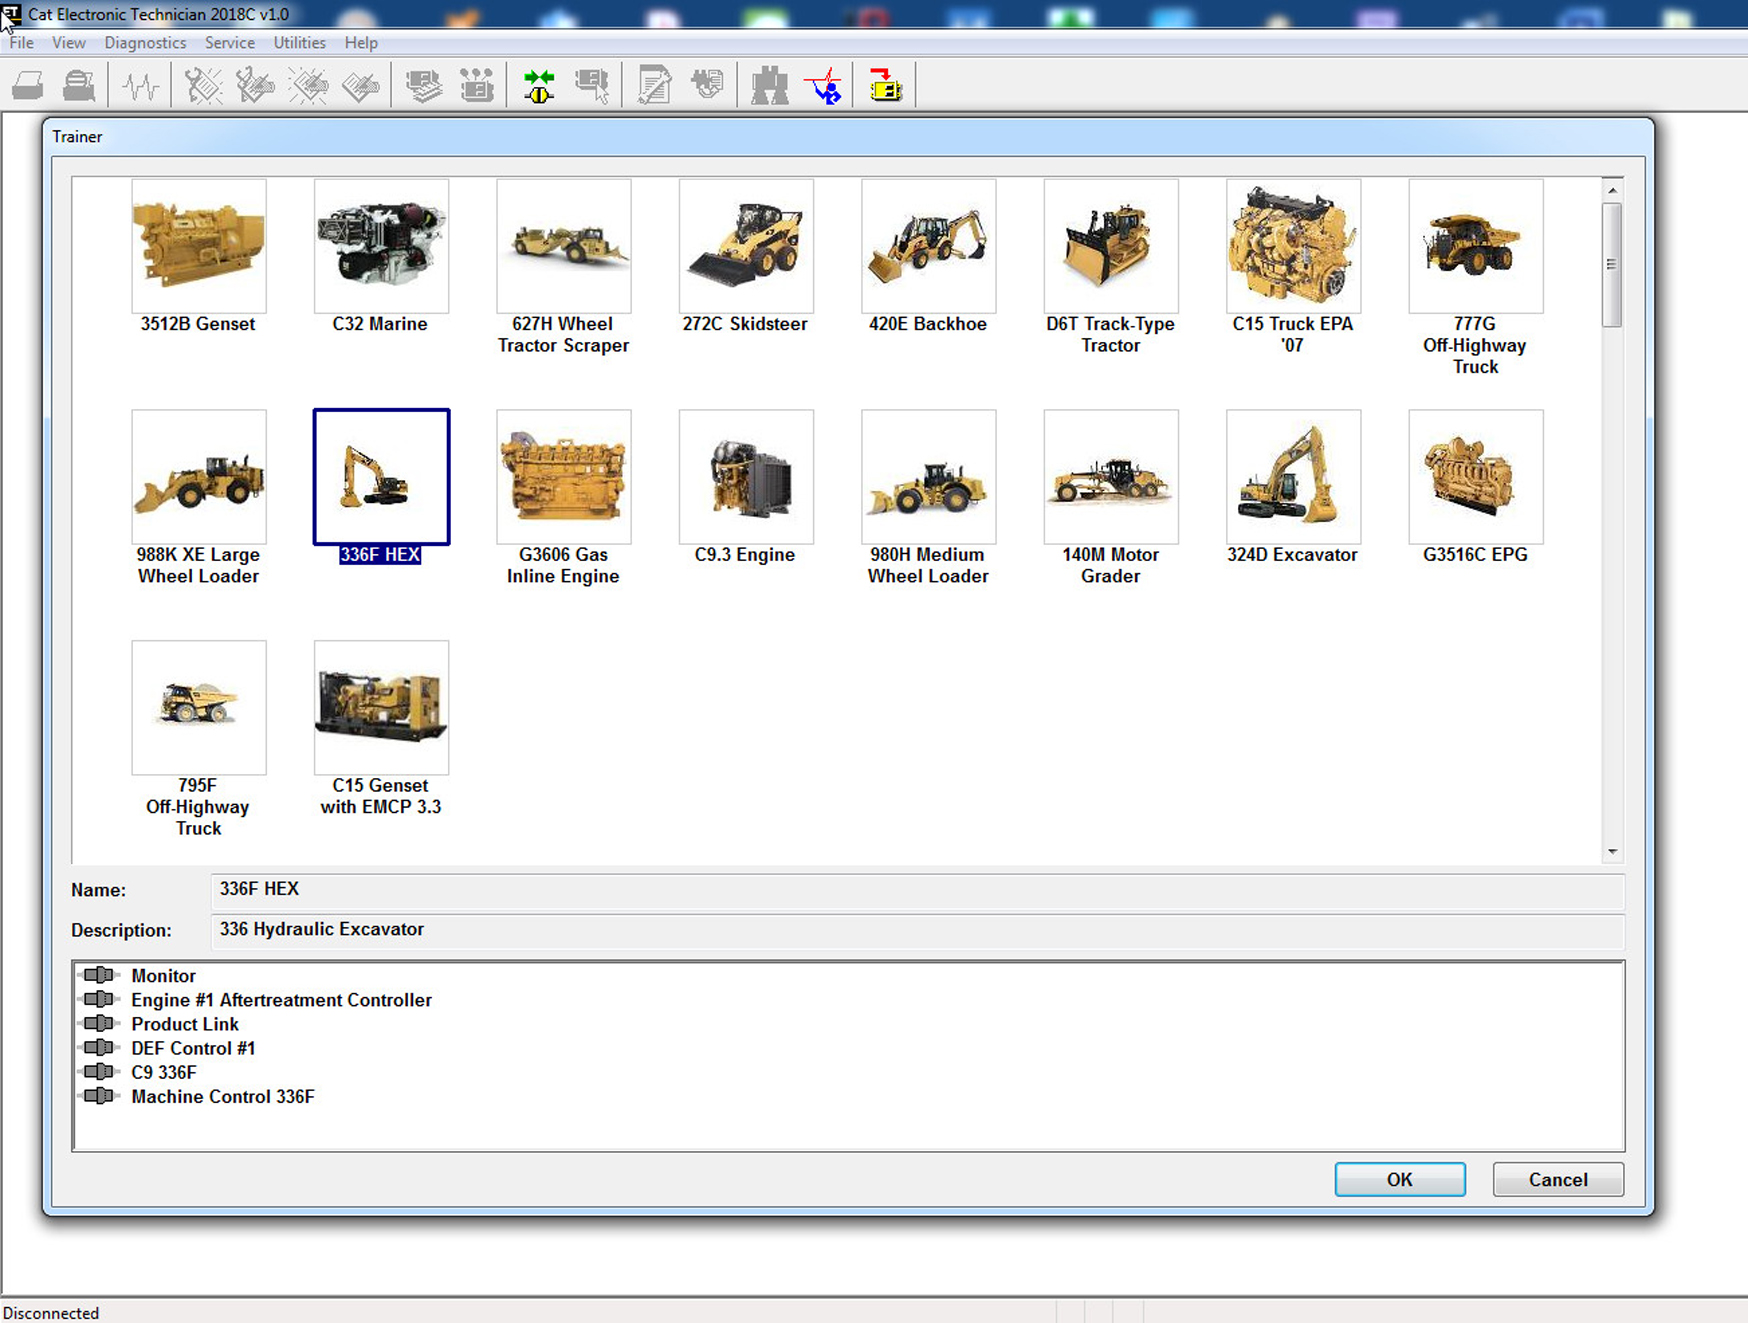Image resolution: width=1748 pixels, height=1323 pixels.
Task: Click the Status Tool waveform icon
Action: coord(140,86)
